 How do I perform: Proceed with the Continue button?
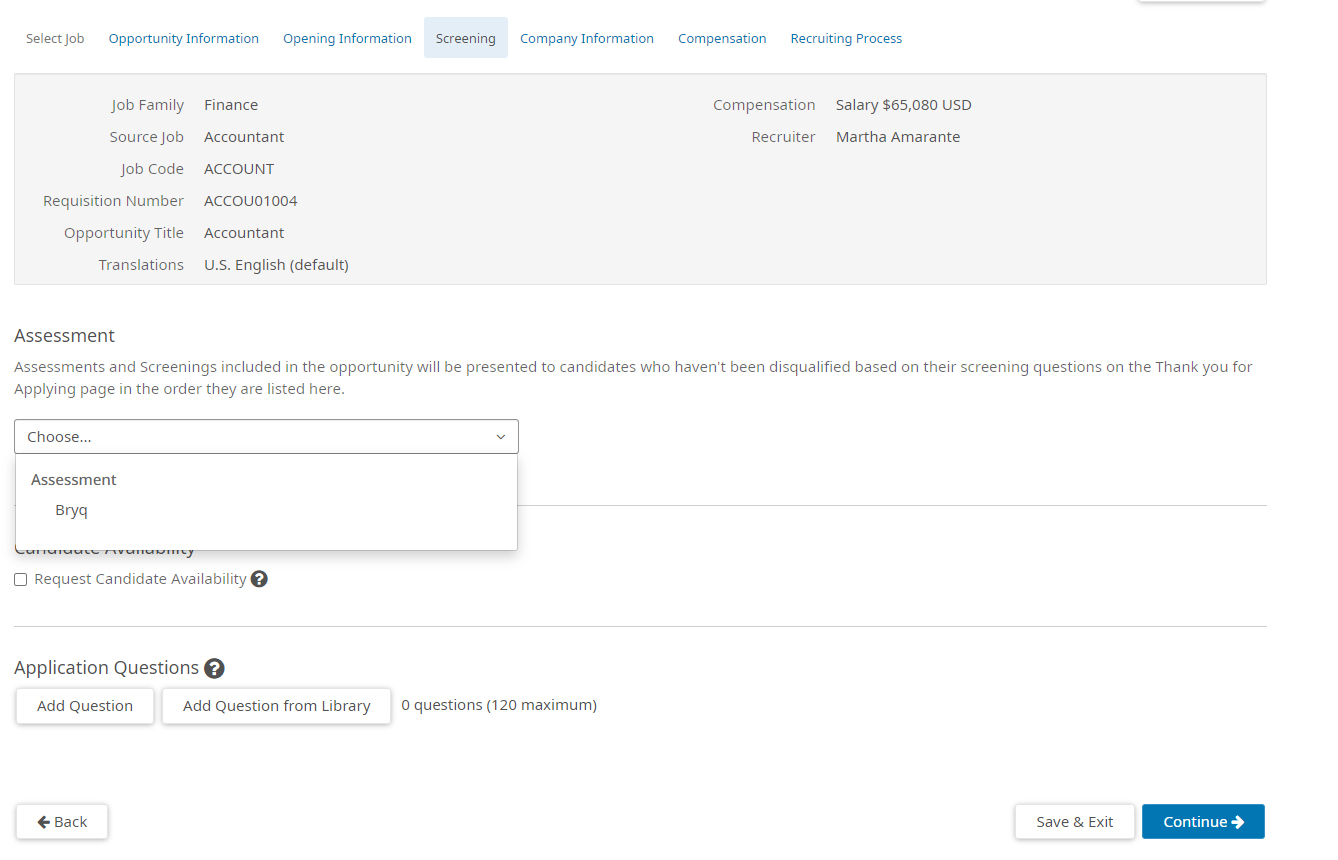coord(1203,822)
